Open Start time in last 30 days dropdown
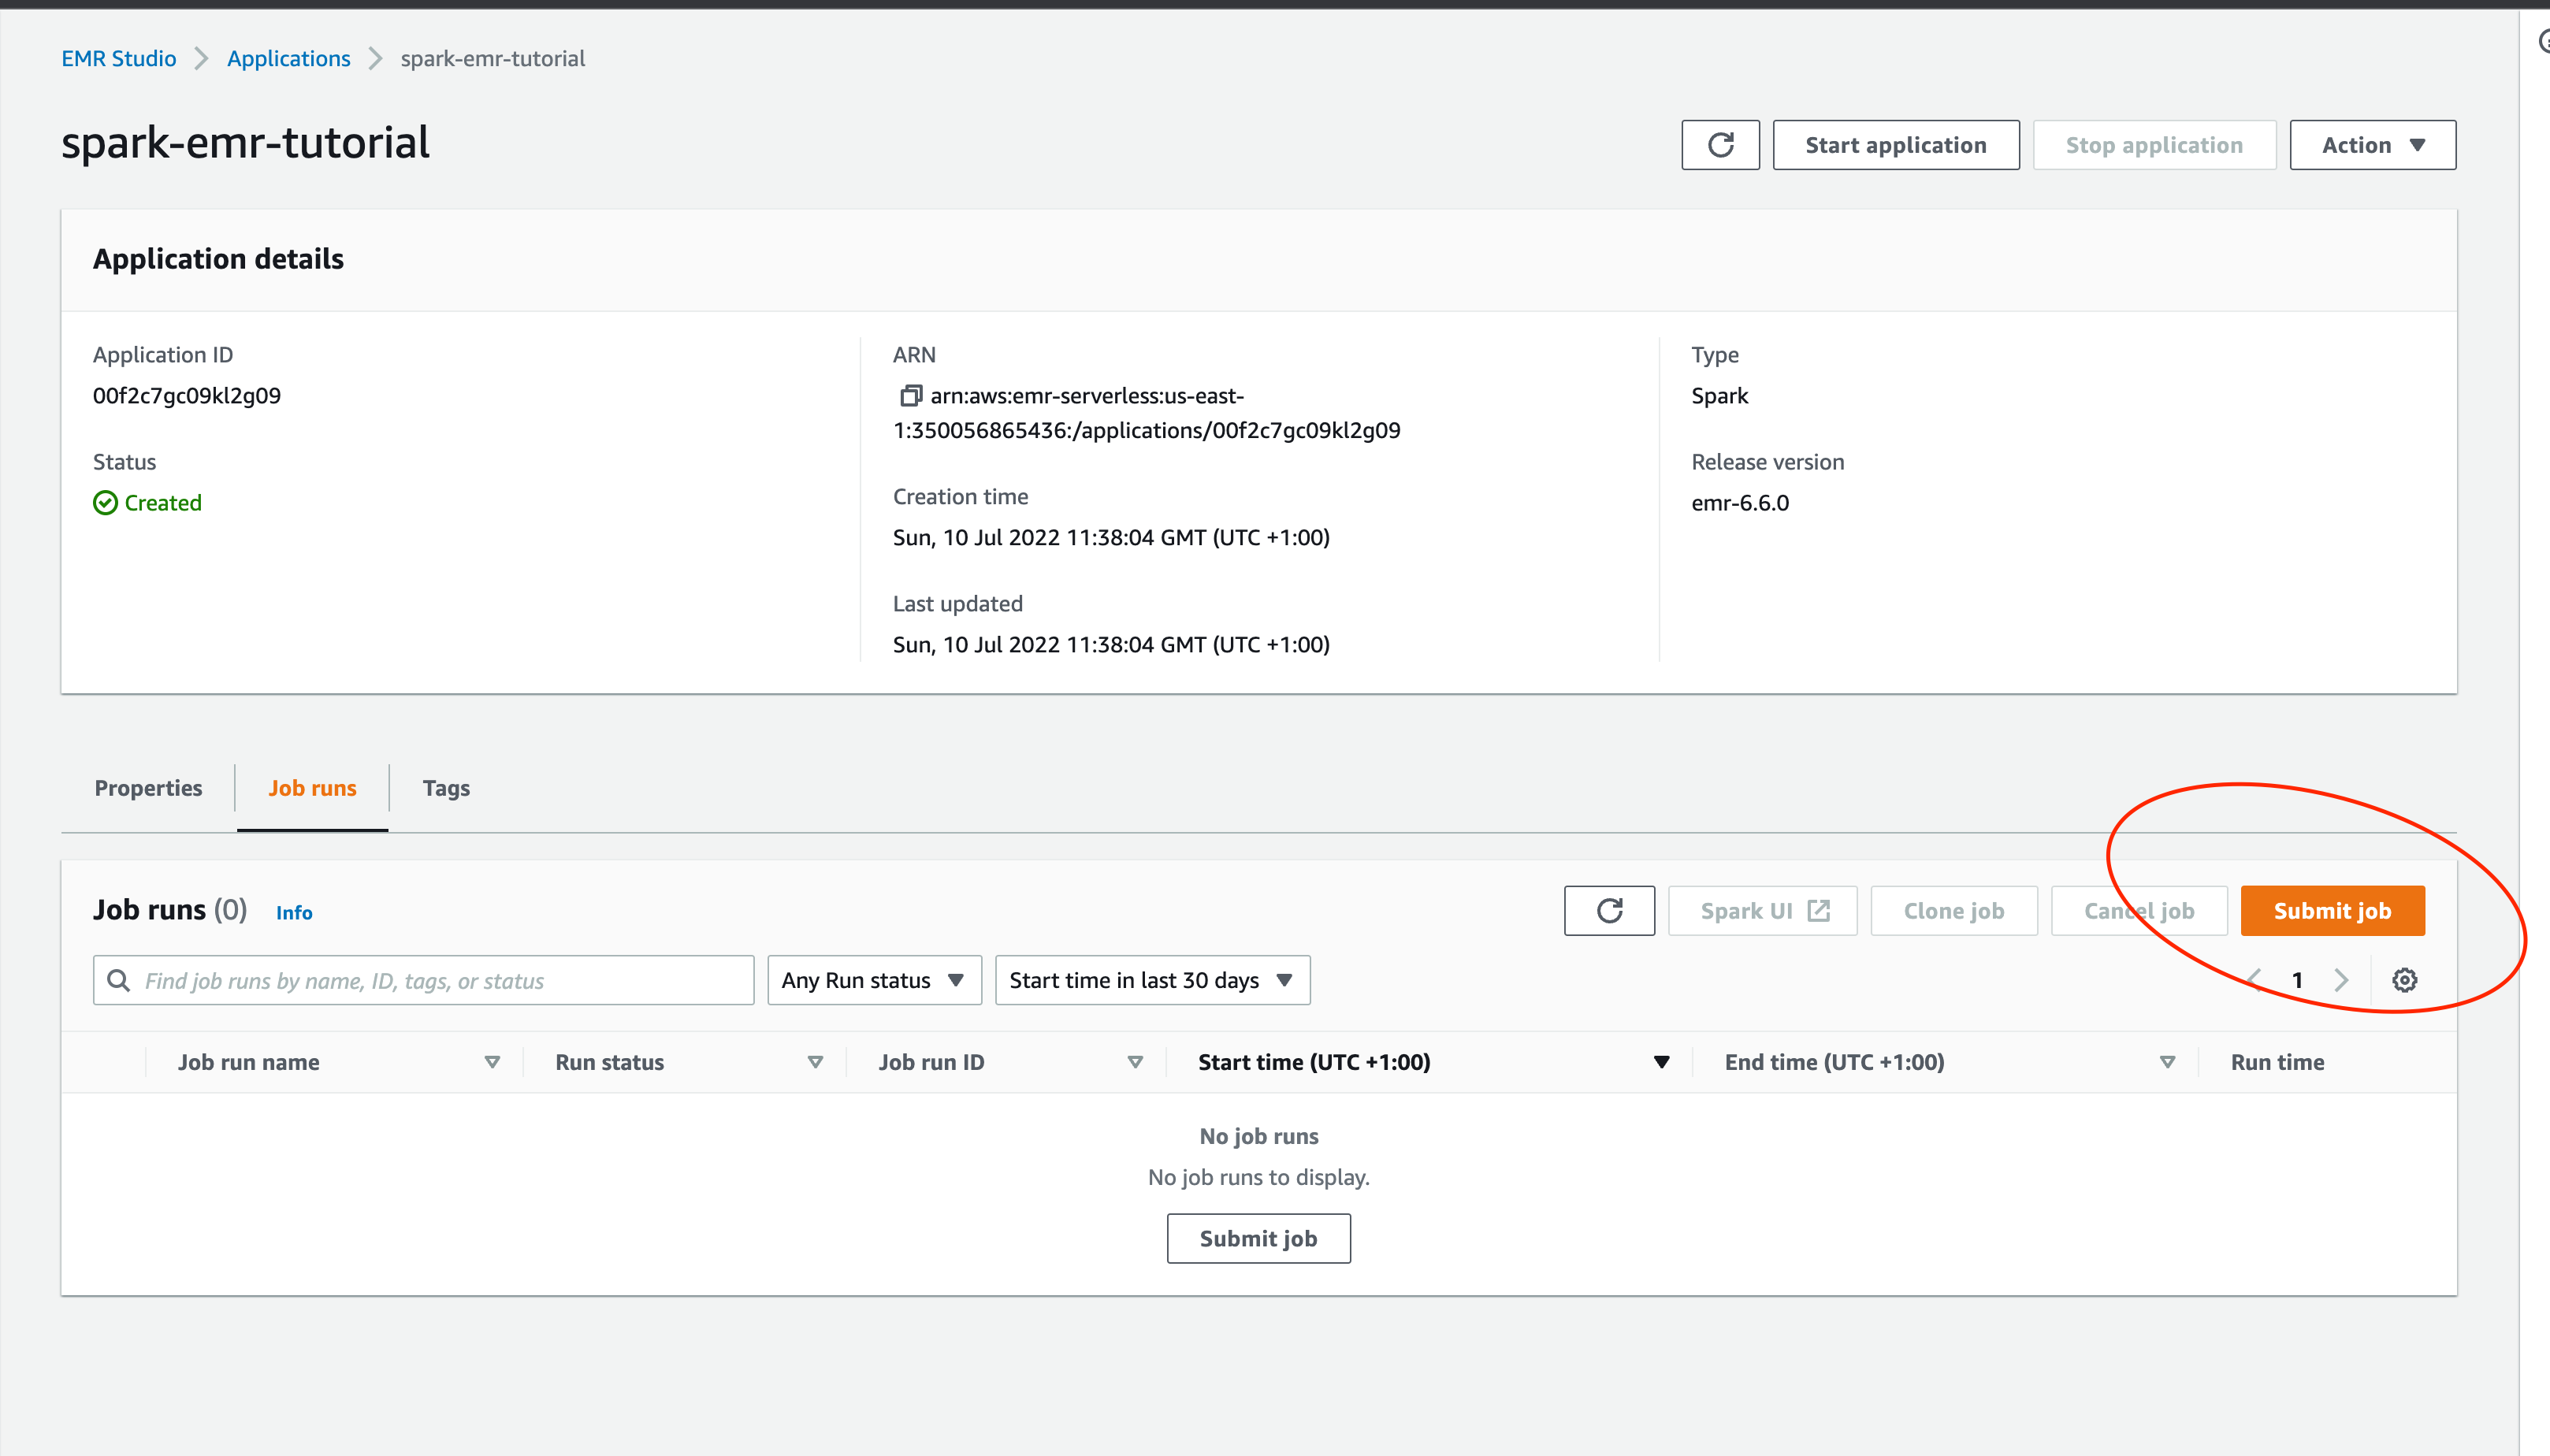 [x=1152, y=980]
